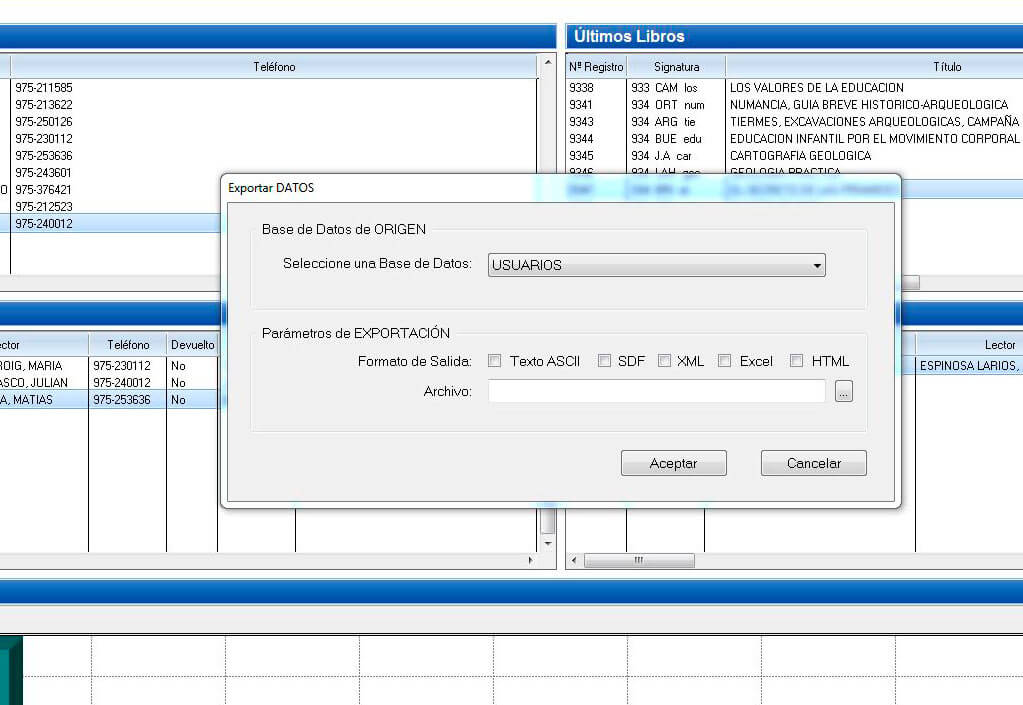Click the Título column header
This screenshot has width=1023, height=705.
[946, 67]
